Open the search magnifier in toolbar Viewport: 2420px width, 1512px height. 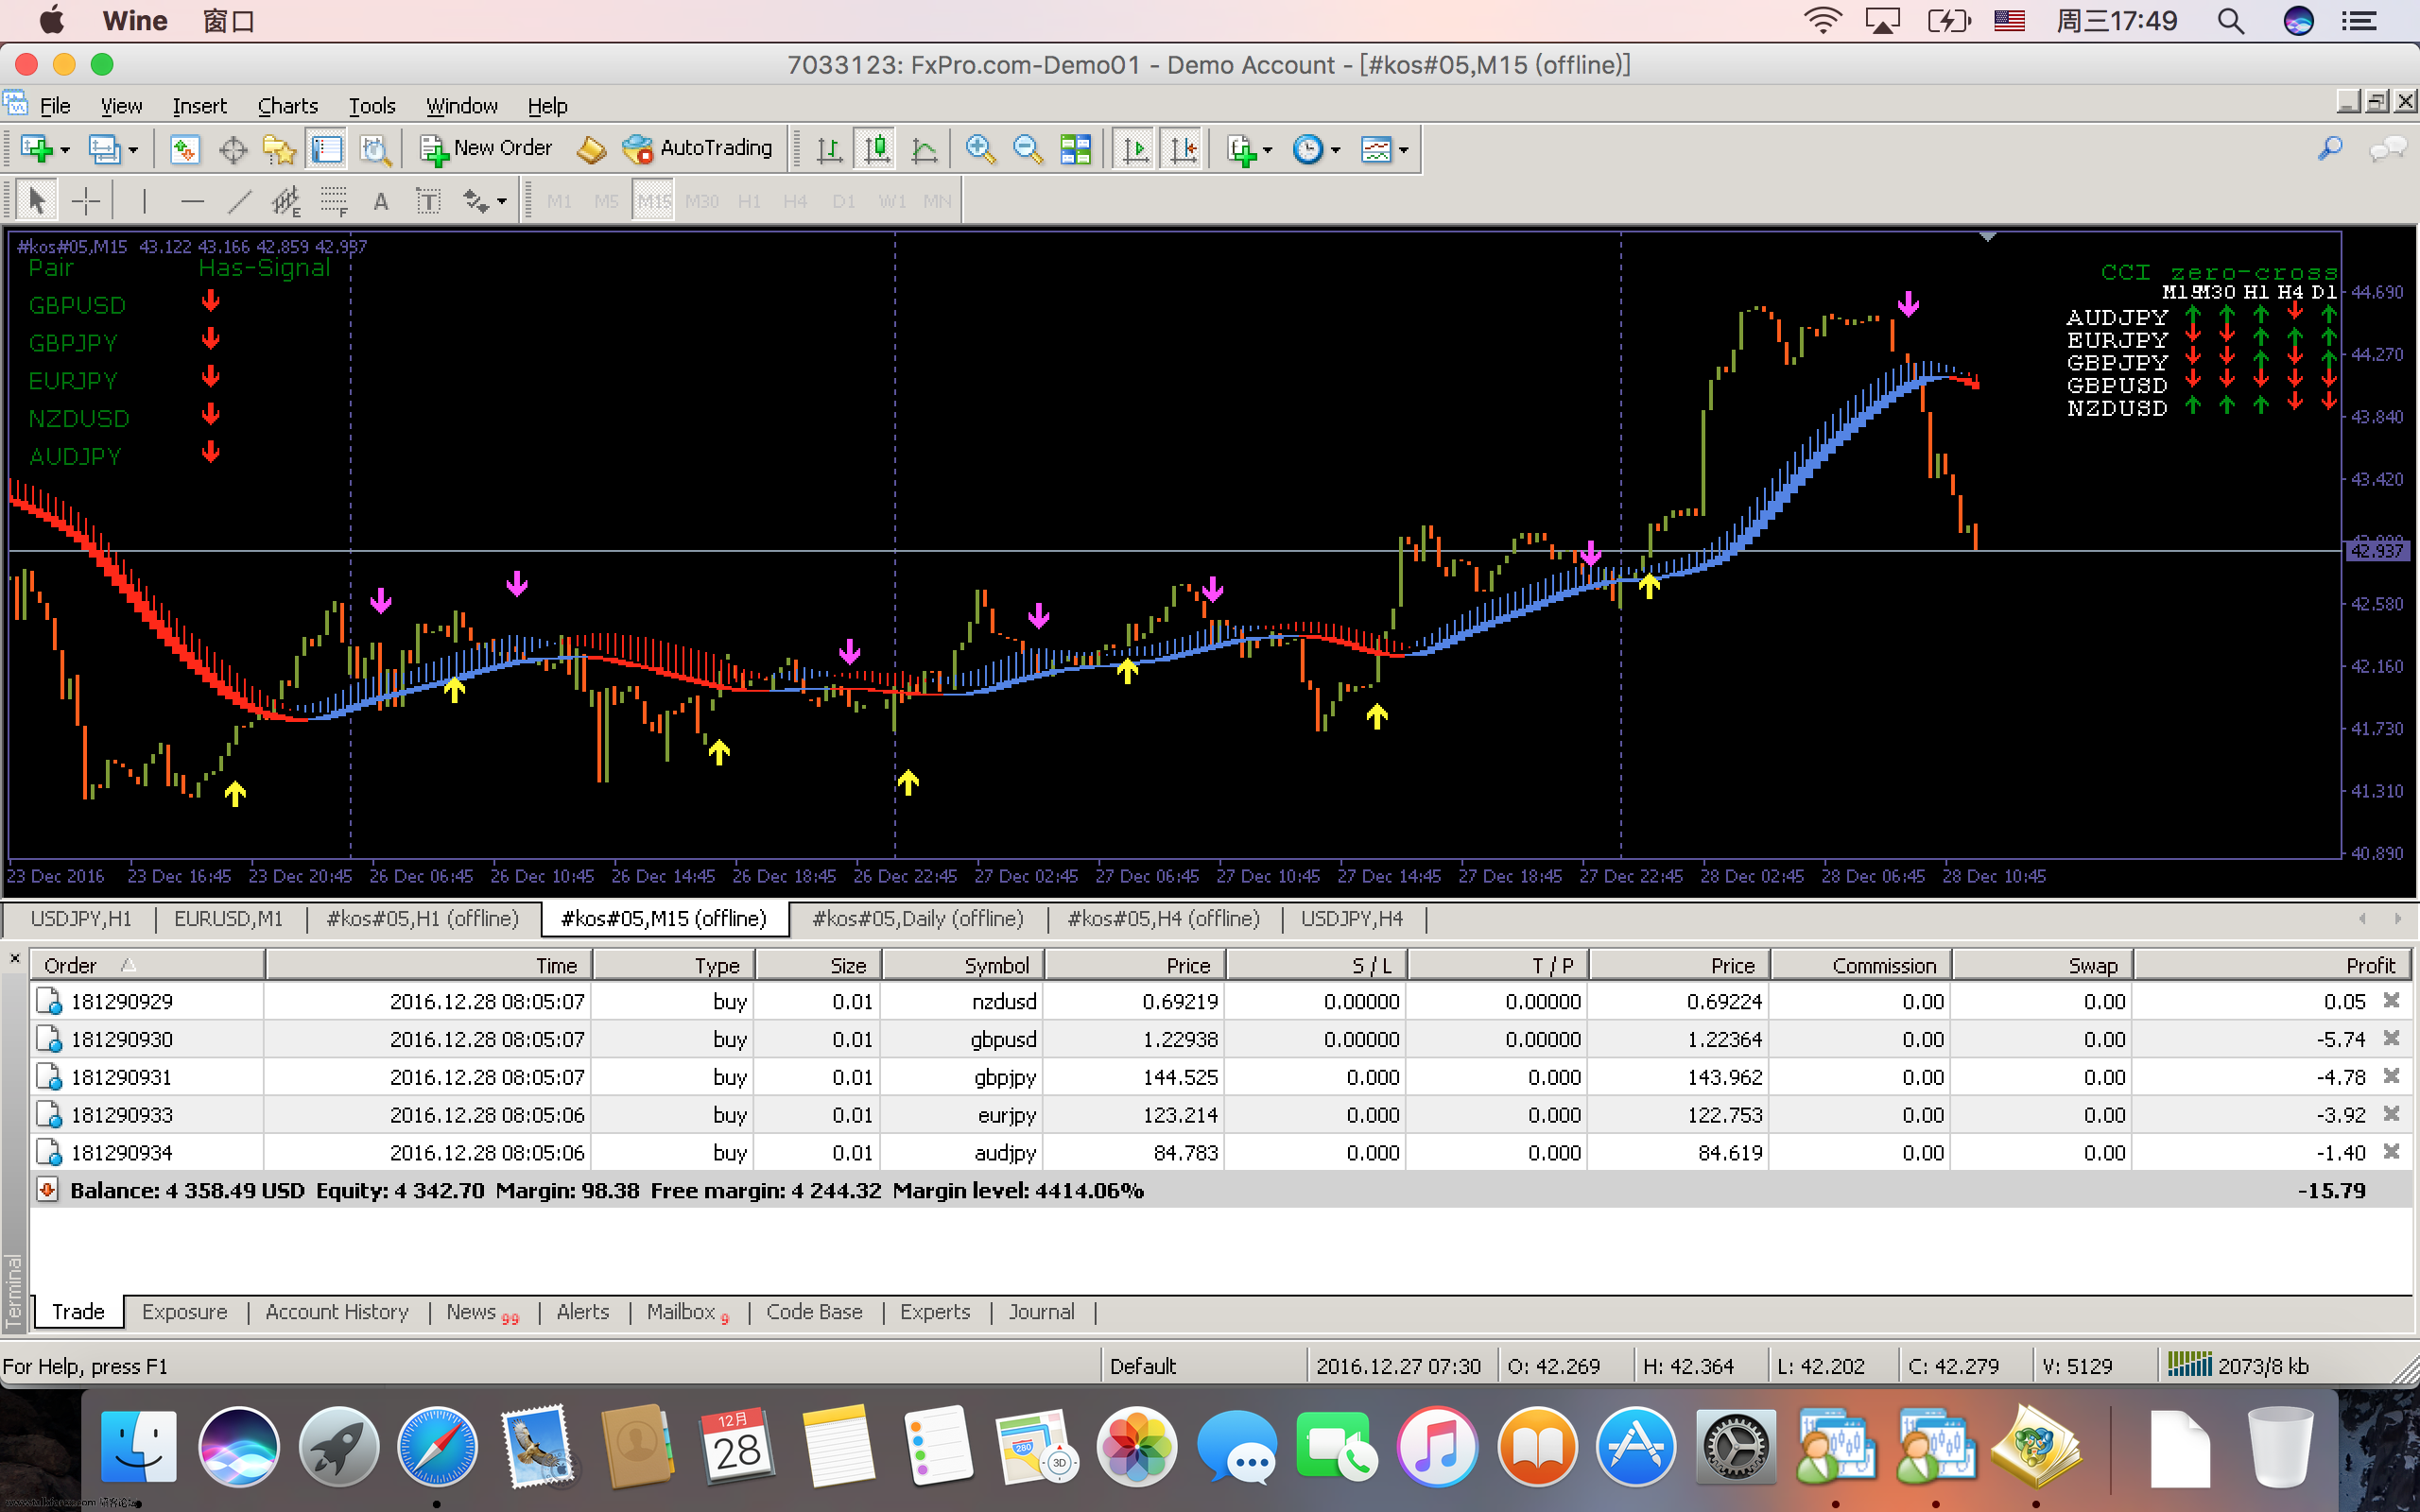[2330, 149]
